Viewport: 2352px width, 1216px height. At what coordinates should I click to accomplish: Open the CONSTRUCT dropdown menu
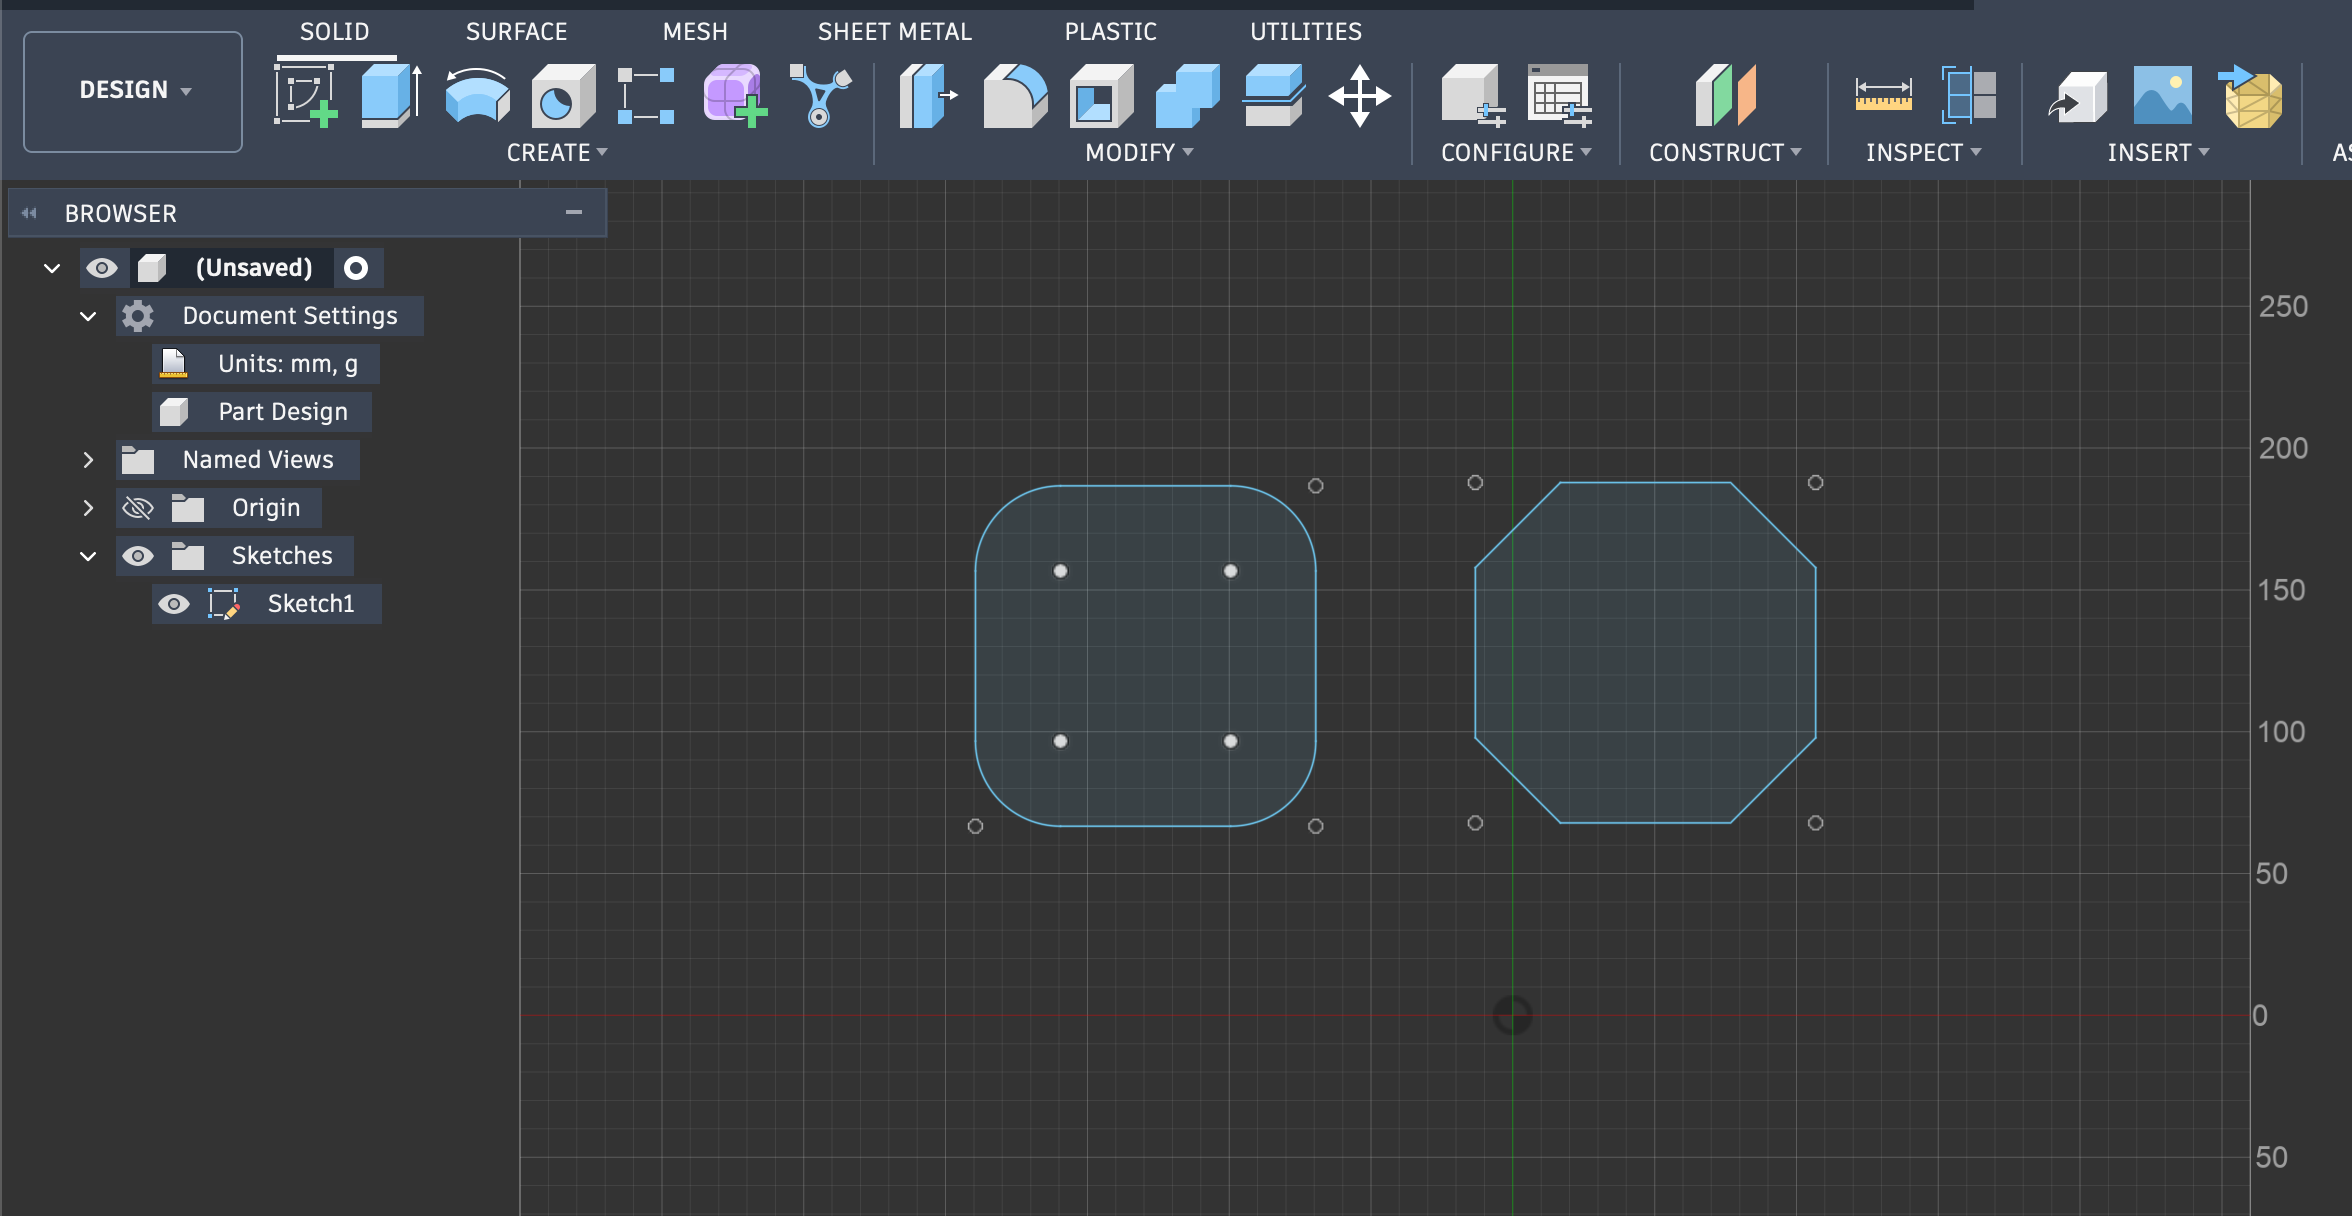click(1724, 153)
